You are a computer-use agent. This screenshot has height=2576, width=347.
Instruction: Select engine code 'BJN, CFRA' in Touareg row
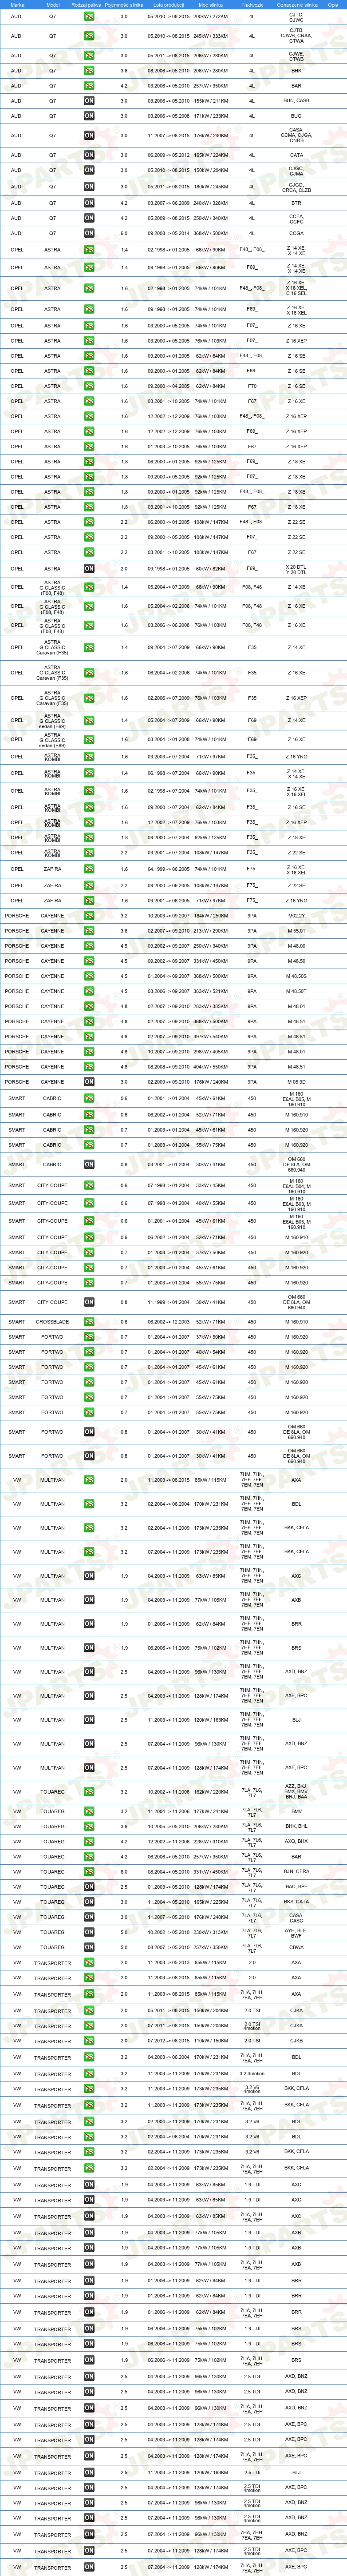pyautogui.click(x=296, y=1871)
